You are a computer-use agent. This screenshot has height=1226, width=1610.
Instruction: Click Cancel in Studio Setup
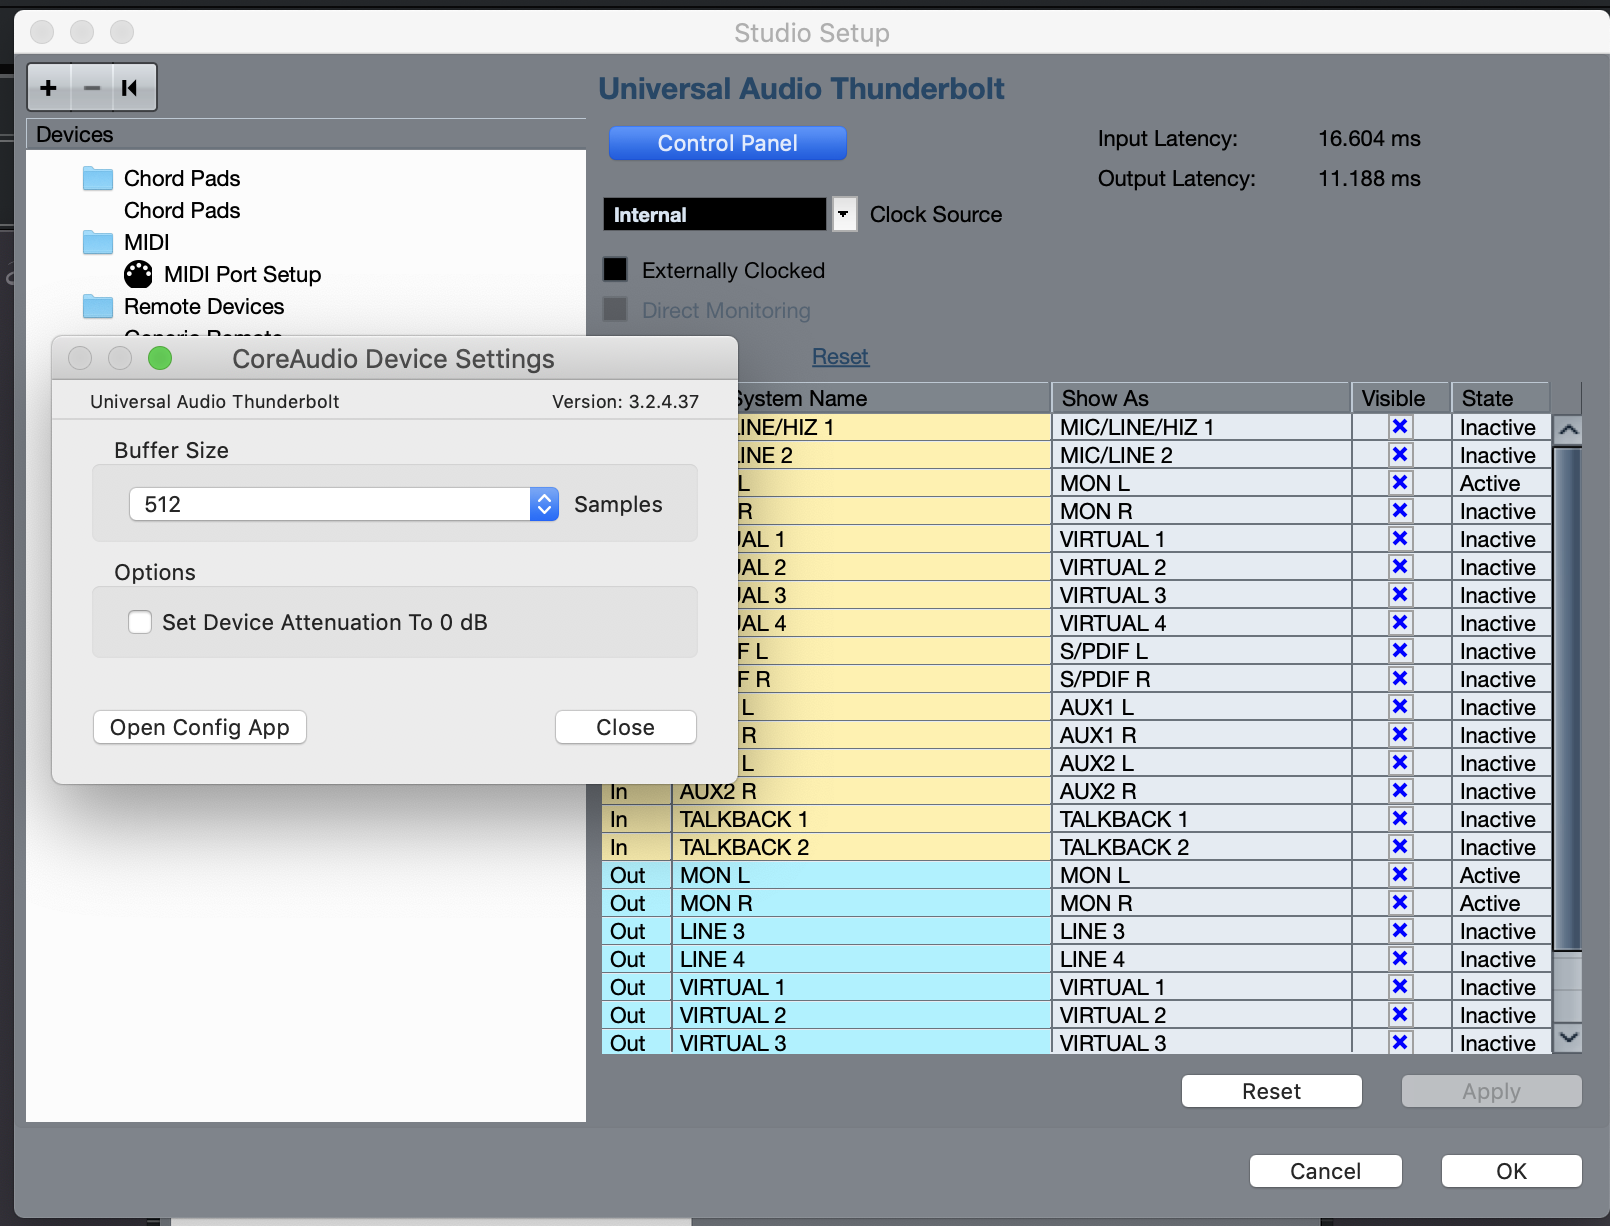[x=1326, y=1171]
